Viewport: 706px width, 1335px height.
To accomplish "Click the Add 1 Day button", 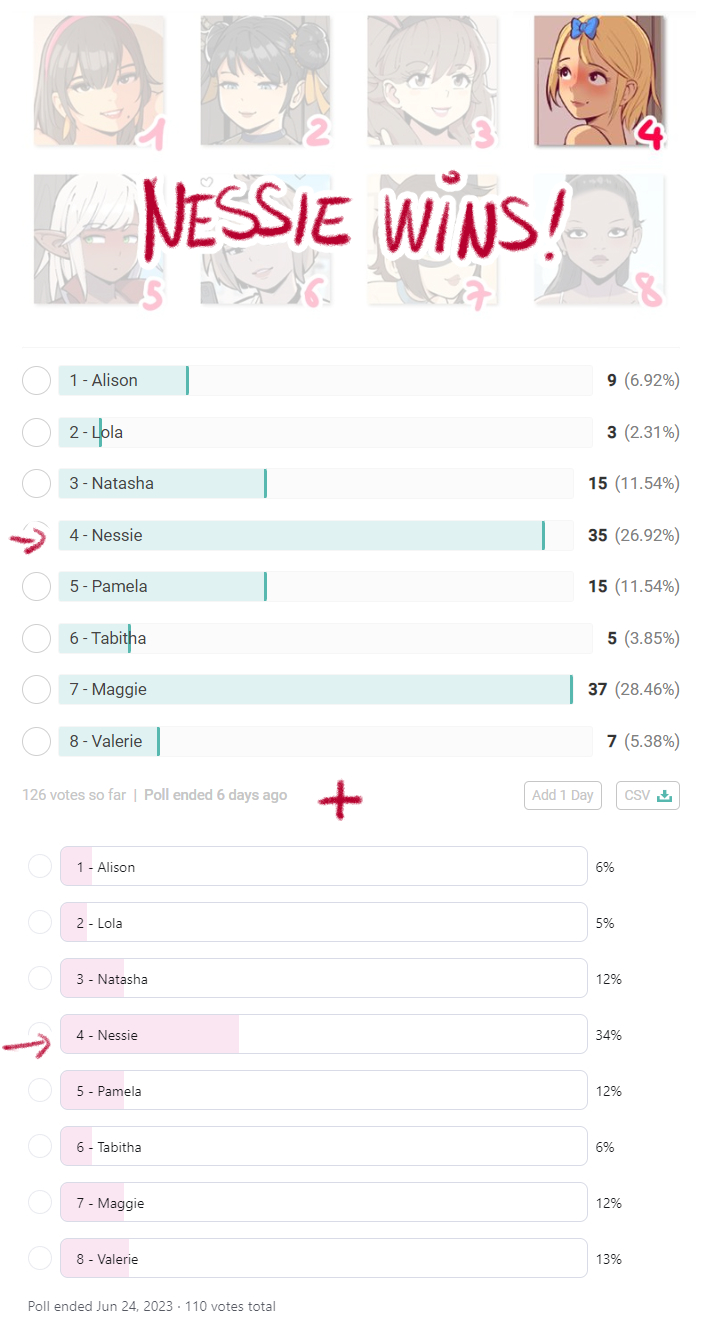I will (x=563, y=795).
